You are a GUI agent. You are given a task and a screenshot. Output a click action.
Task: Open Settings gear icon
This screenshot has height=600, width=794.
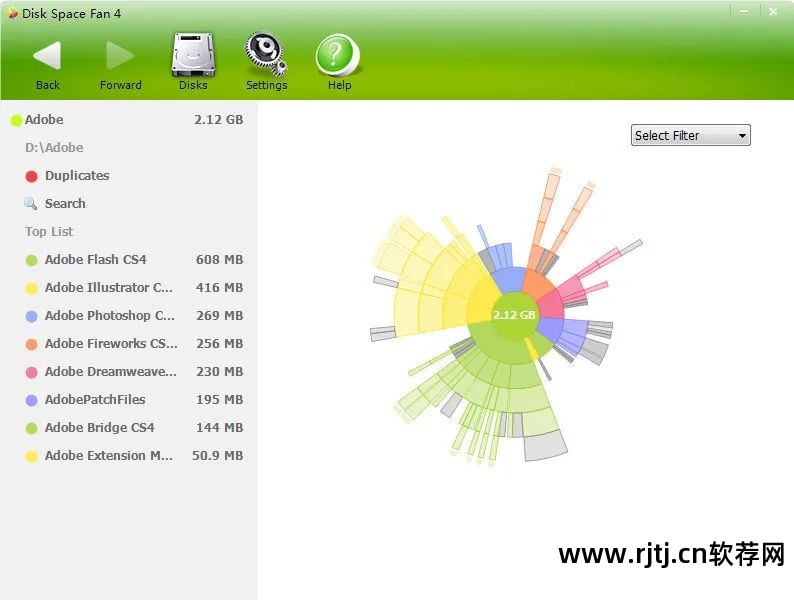266,55
